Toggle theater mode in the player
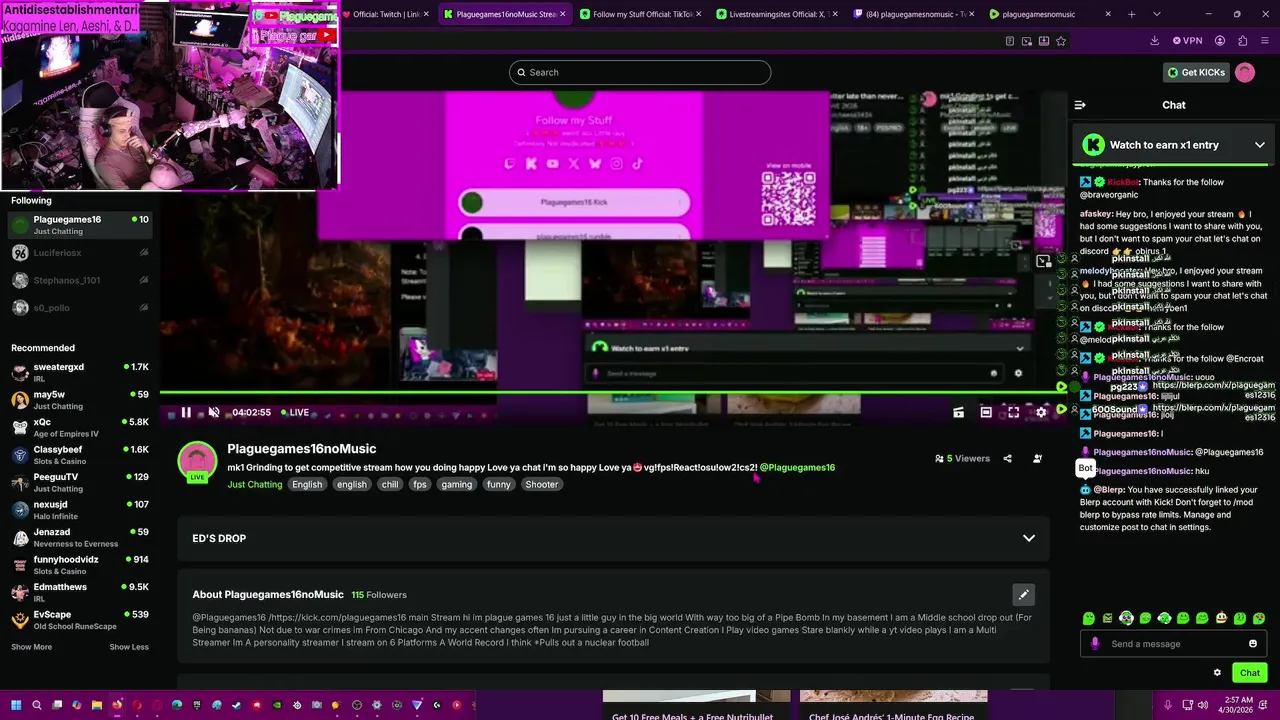1280x720 pixels. pyautogui.click(x=986, y=412)
